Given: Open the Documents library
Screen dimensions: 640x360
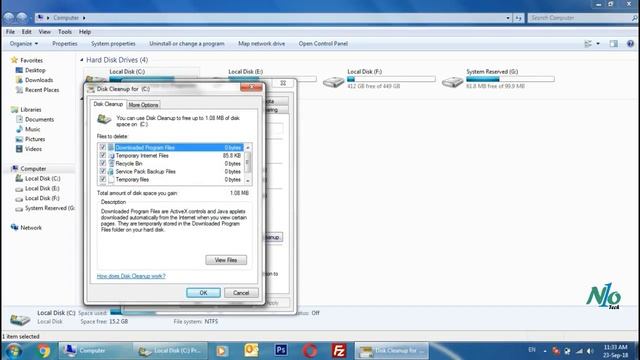Looking at the screenshot, I should tap(39, 120).
